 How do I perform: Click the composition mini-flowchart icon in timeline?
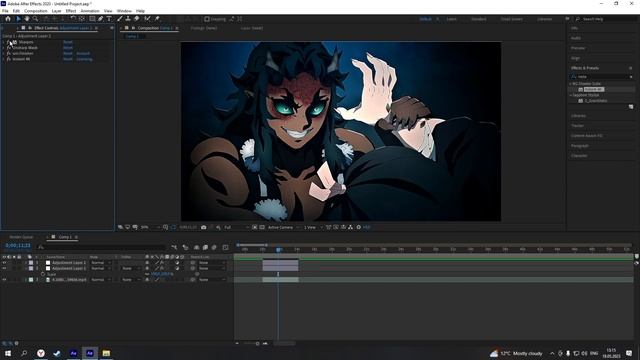pyautogui.click(x=174, y=247)
